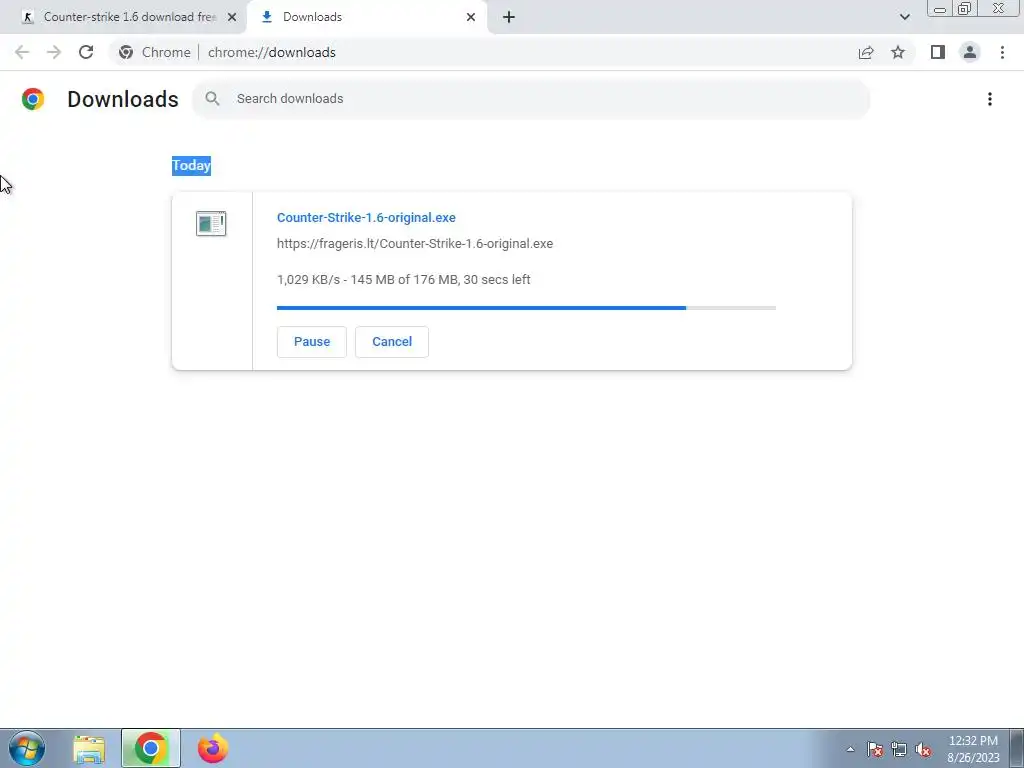
Task: Close the Downloads tab
Action: [x=471, y=17]
